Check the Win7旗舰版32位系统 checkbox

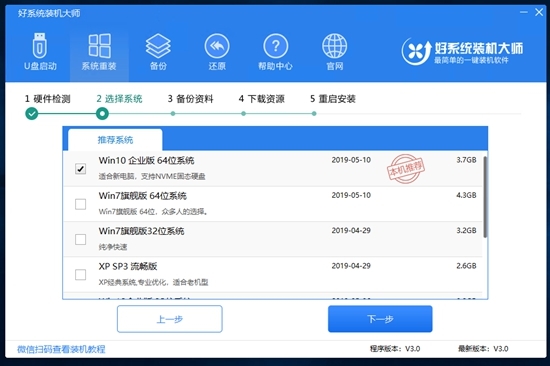tap(81, 239)
